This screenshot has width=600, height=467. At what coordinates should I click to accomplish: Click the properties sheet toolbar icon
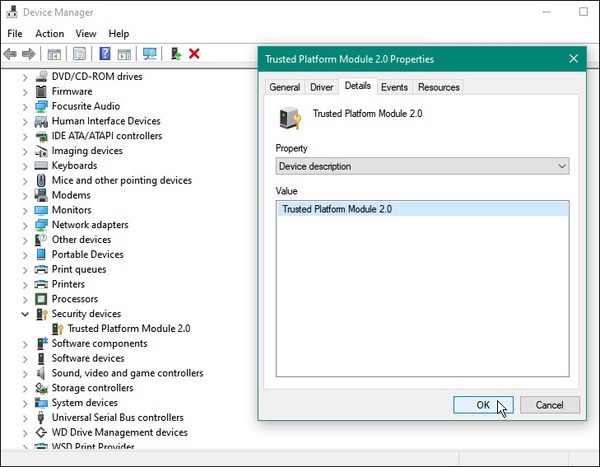[79, 54]
